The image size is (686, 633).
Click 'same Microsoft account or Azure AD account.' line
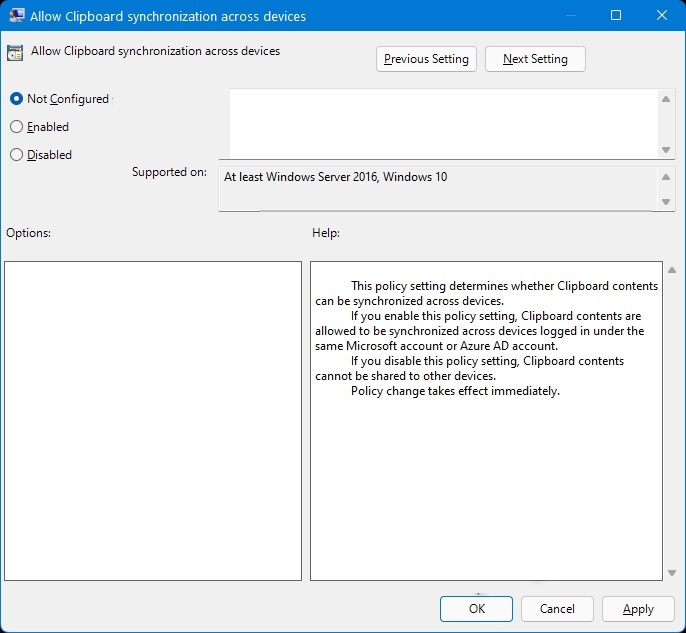pos(437,346)
